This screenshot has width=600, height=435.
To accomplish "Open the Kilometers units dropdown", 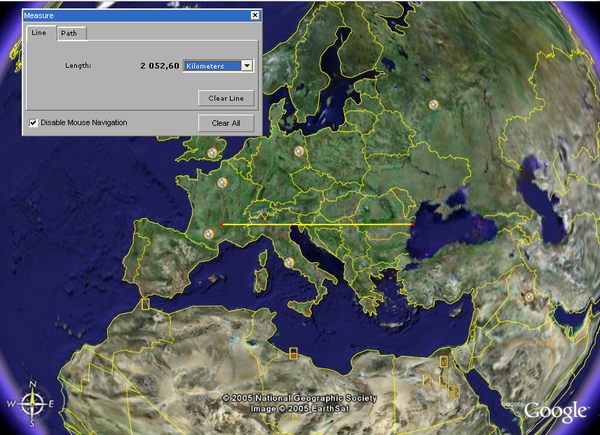I will (x=247, y=66).
